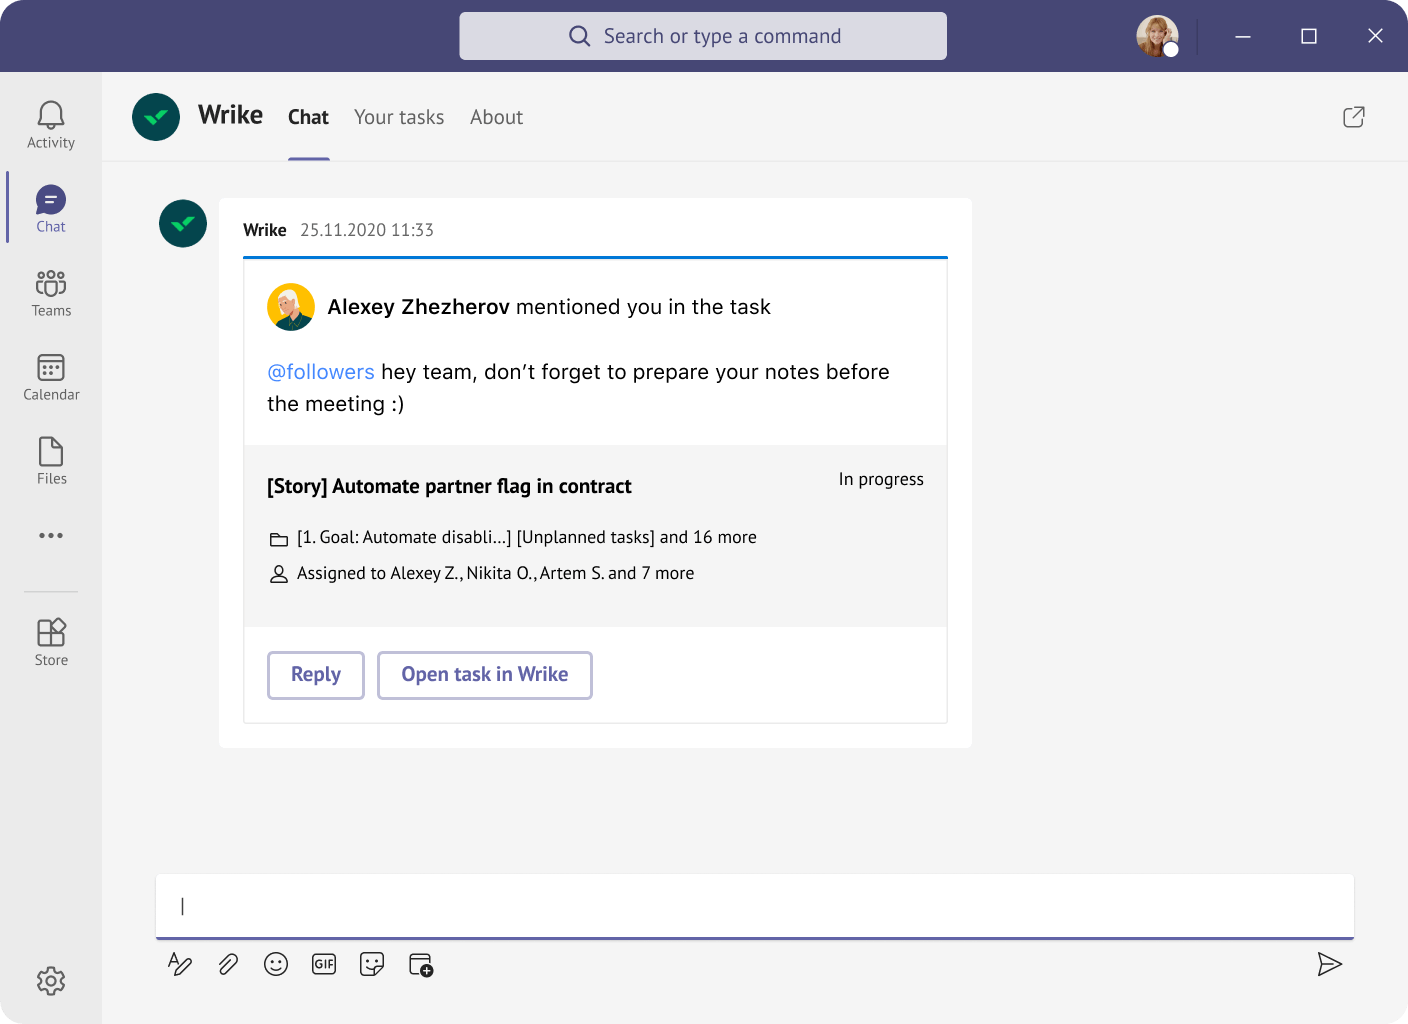Image resolution: width=1408 pixels, height=1024 pixels.
Task: Attach a file with paperclip icon
Action: tap(228, 964)
